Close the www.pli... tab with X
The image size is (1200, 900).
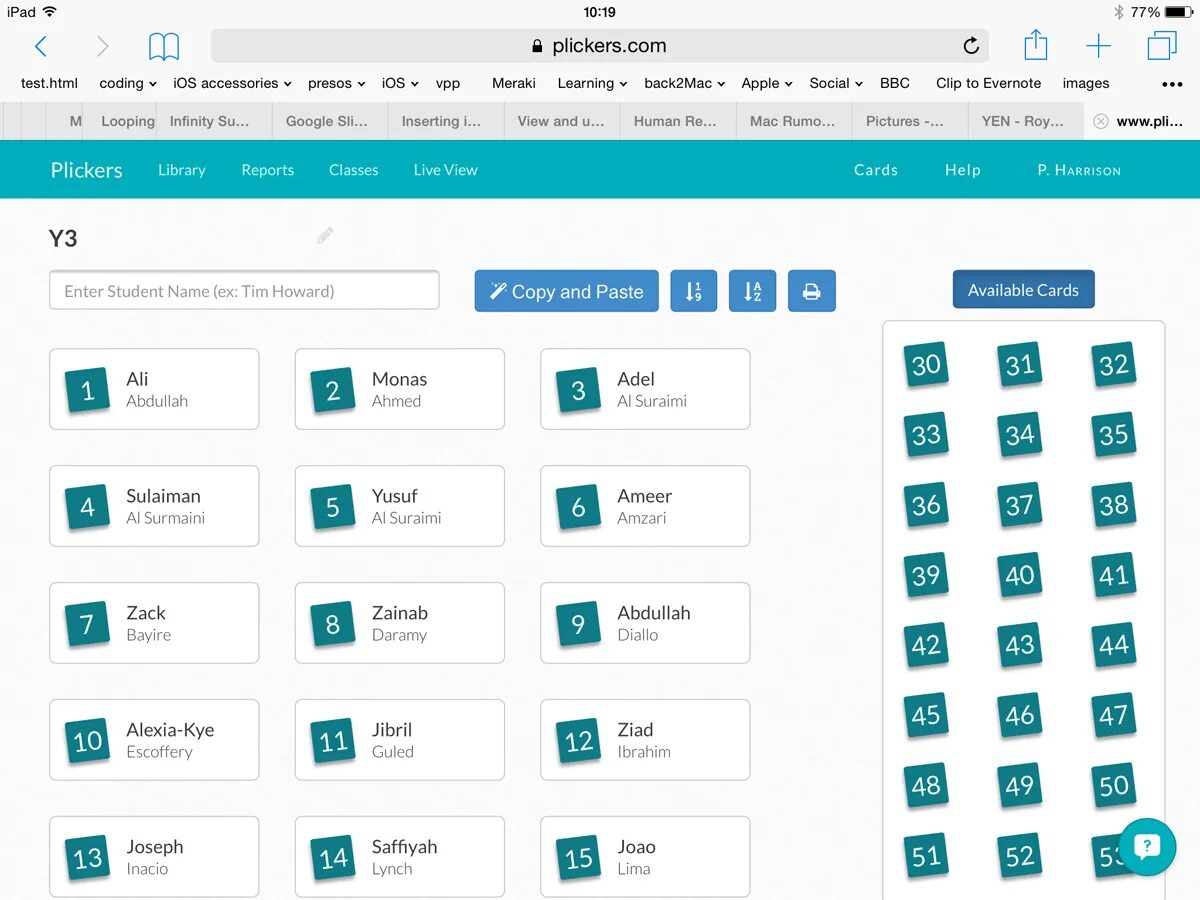pos(1100,121)
